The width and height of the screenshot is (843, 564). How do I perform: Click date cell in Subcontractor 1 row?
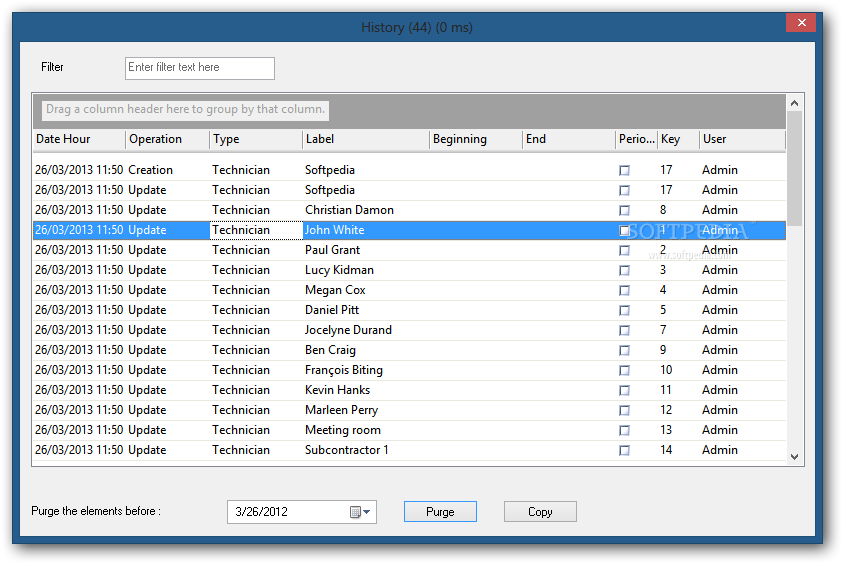79,450
